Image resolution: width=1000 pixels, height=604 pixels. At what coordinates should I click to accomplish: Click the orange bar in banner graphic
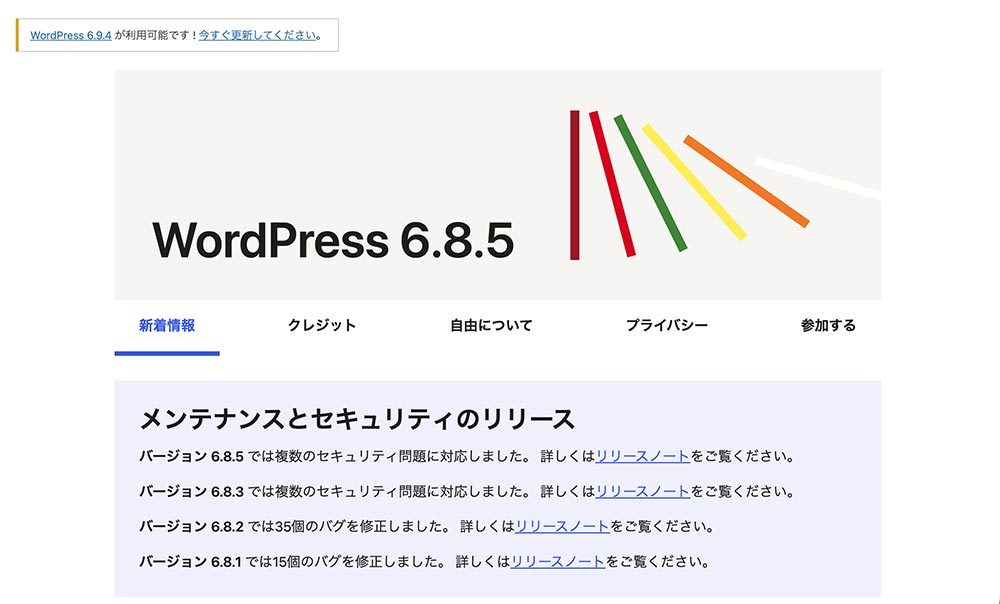pos(745,180)
